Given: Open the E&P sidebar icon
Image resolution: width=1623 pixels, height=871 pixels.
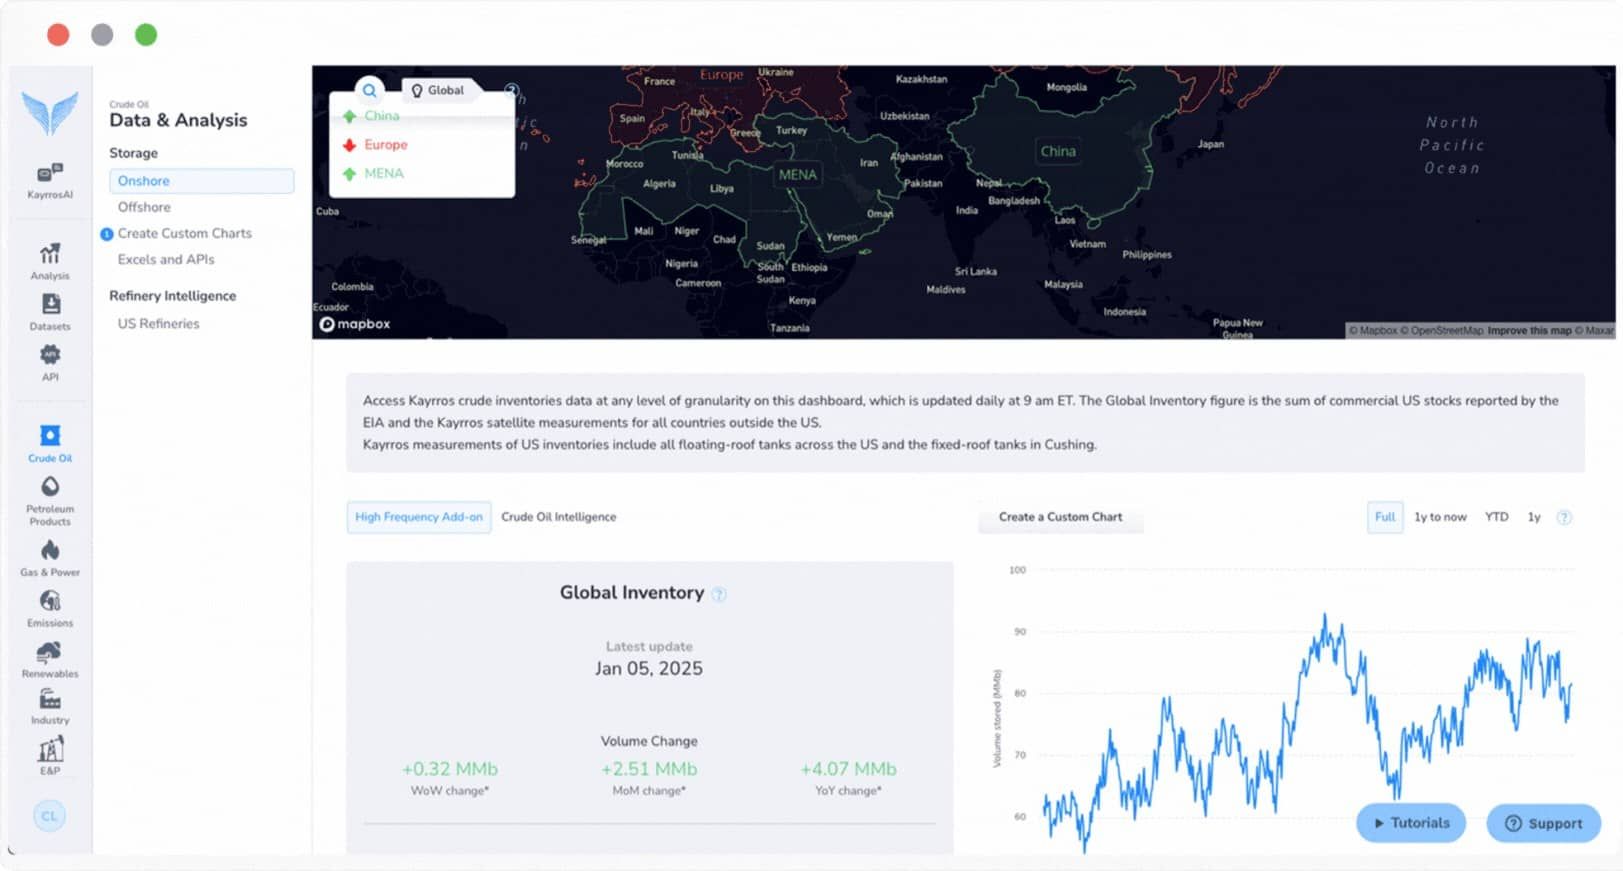Looking at the screenshot, I should (50, 756).
